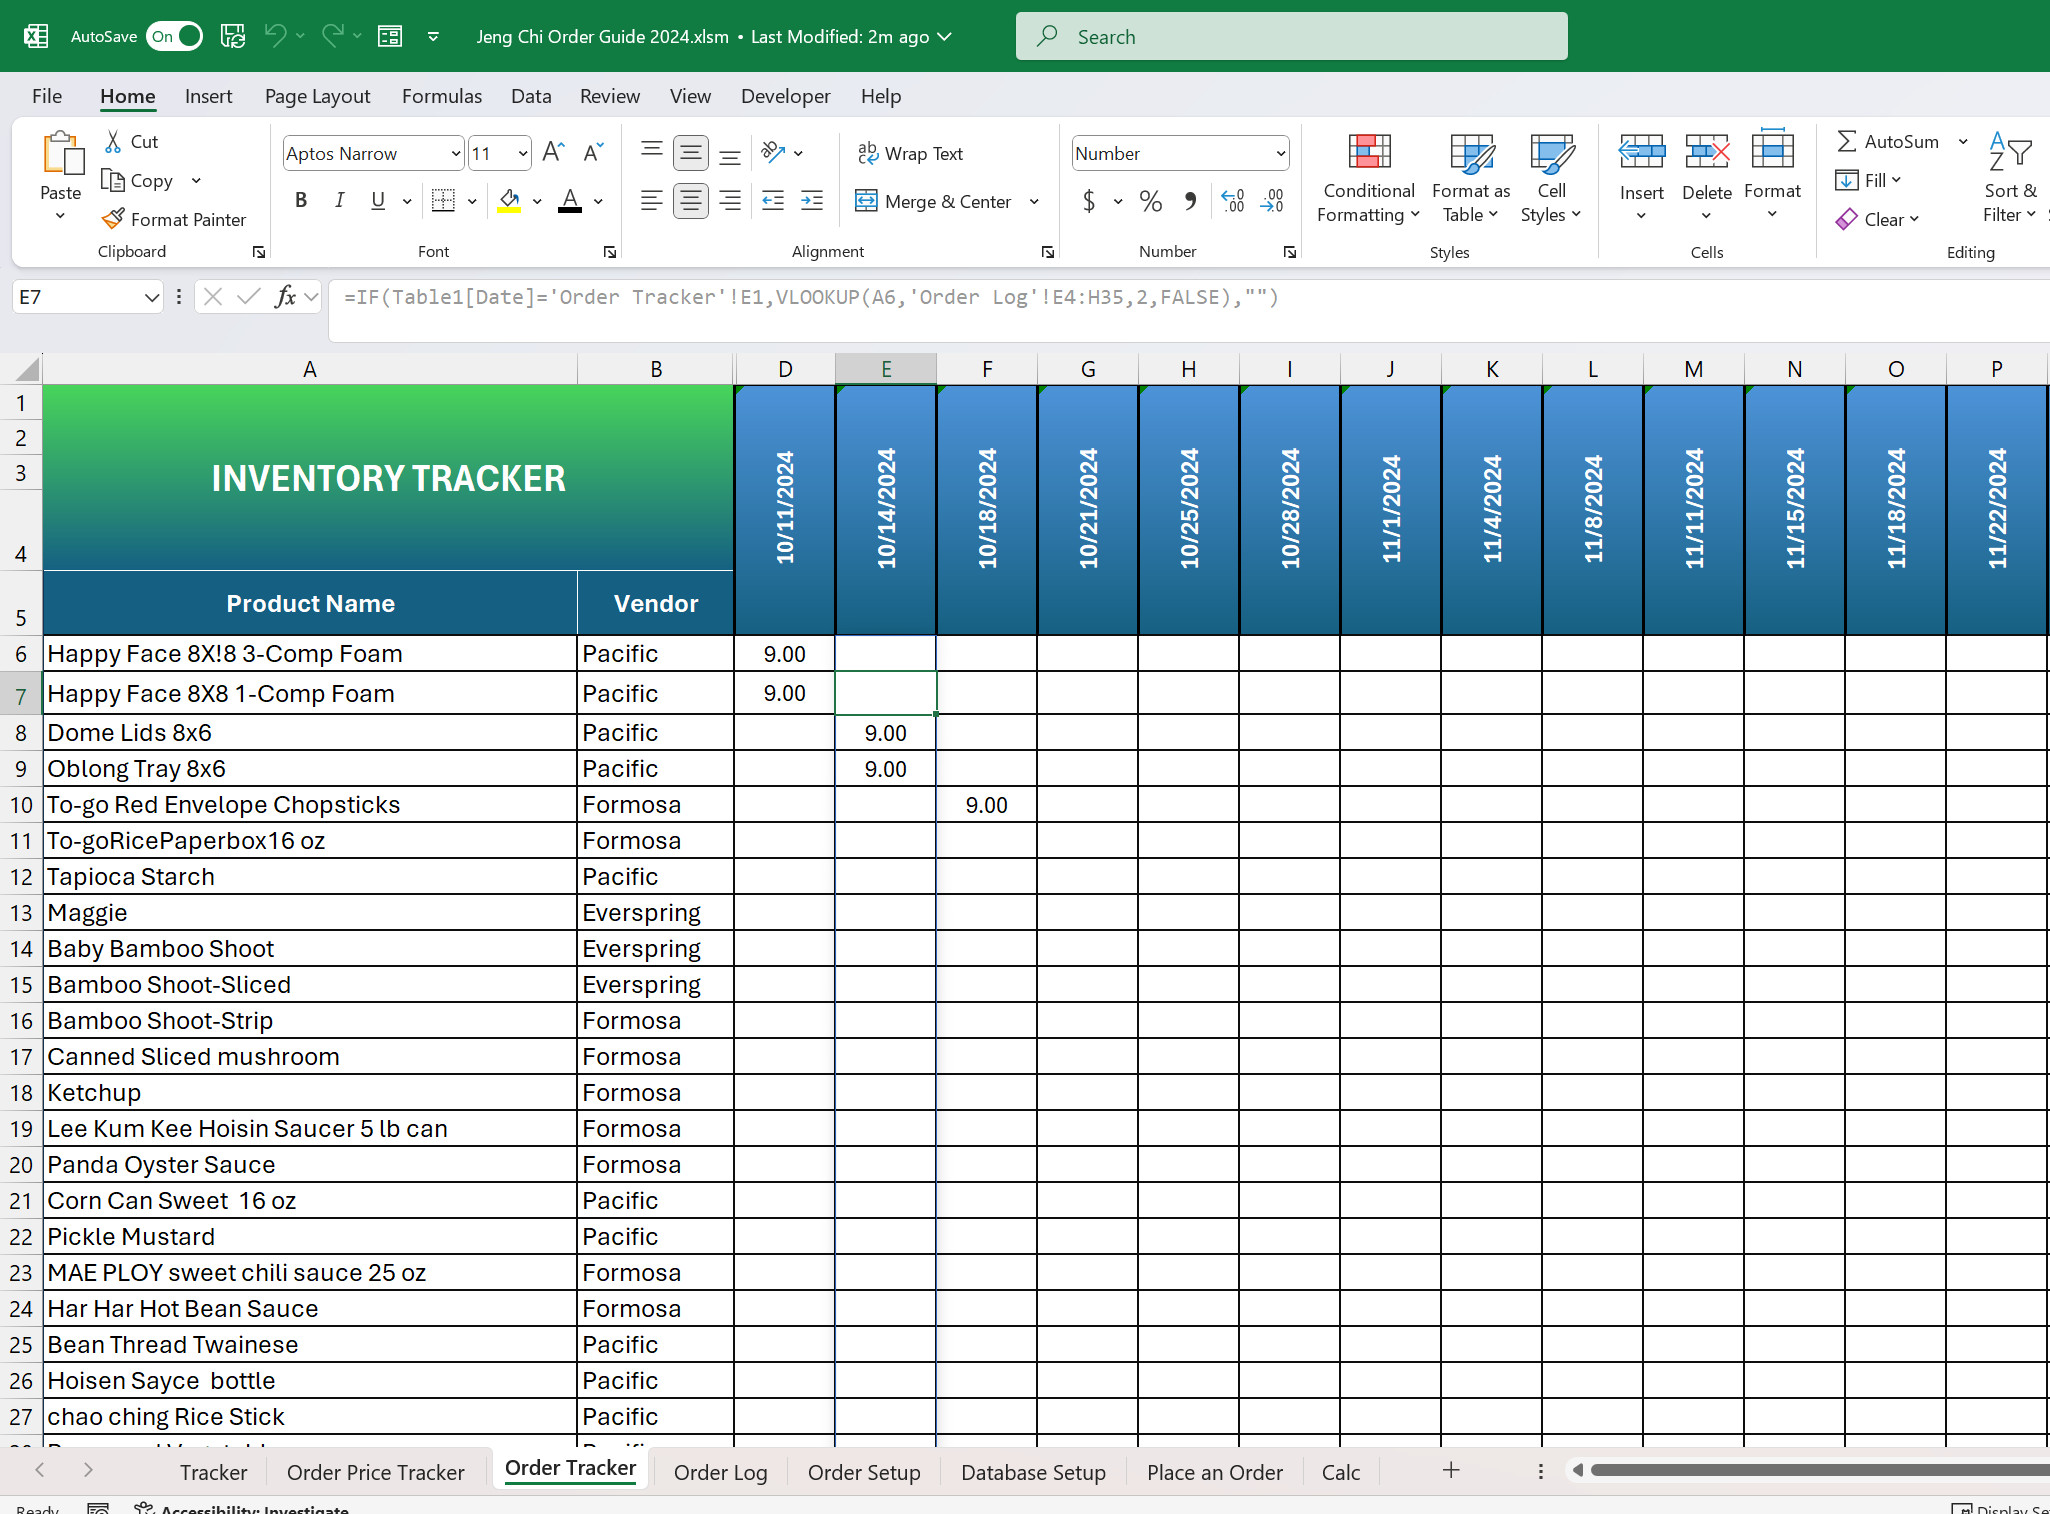This screenshot has height=1514, width=2050.
Task: Click the Percent Style icon
Action: pyautogui.click(x=1150, y=201)
